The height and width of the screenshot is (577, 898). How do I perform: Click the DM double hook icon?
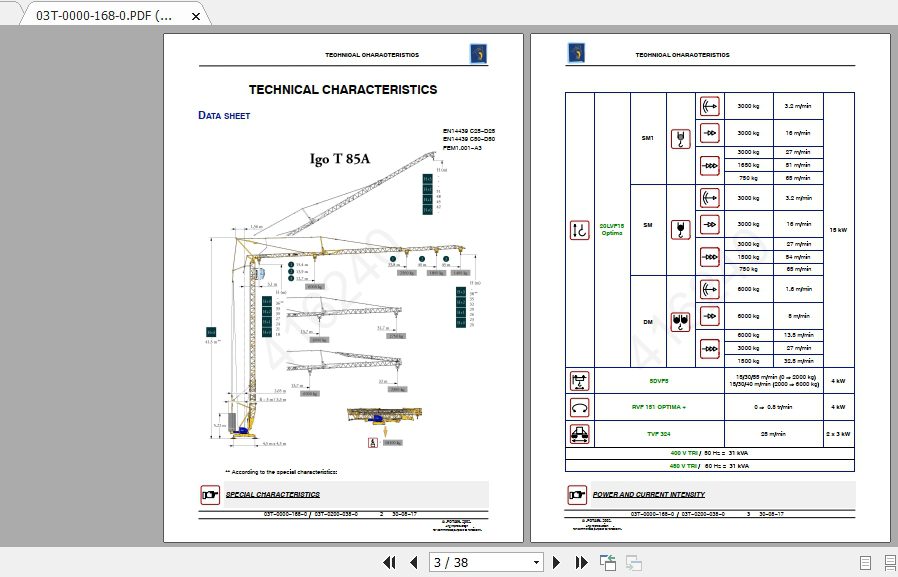[680, 322]
